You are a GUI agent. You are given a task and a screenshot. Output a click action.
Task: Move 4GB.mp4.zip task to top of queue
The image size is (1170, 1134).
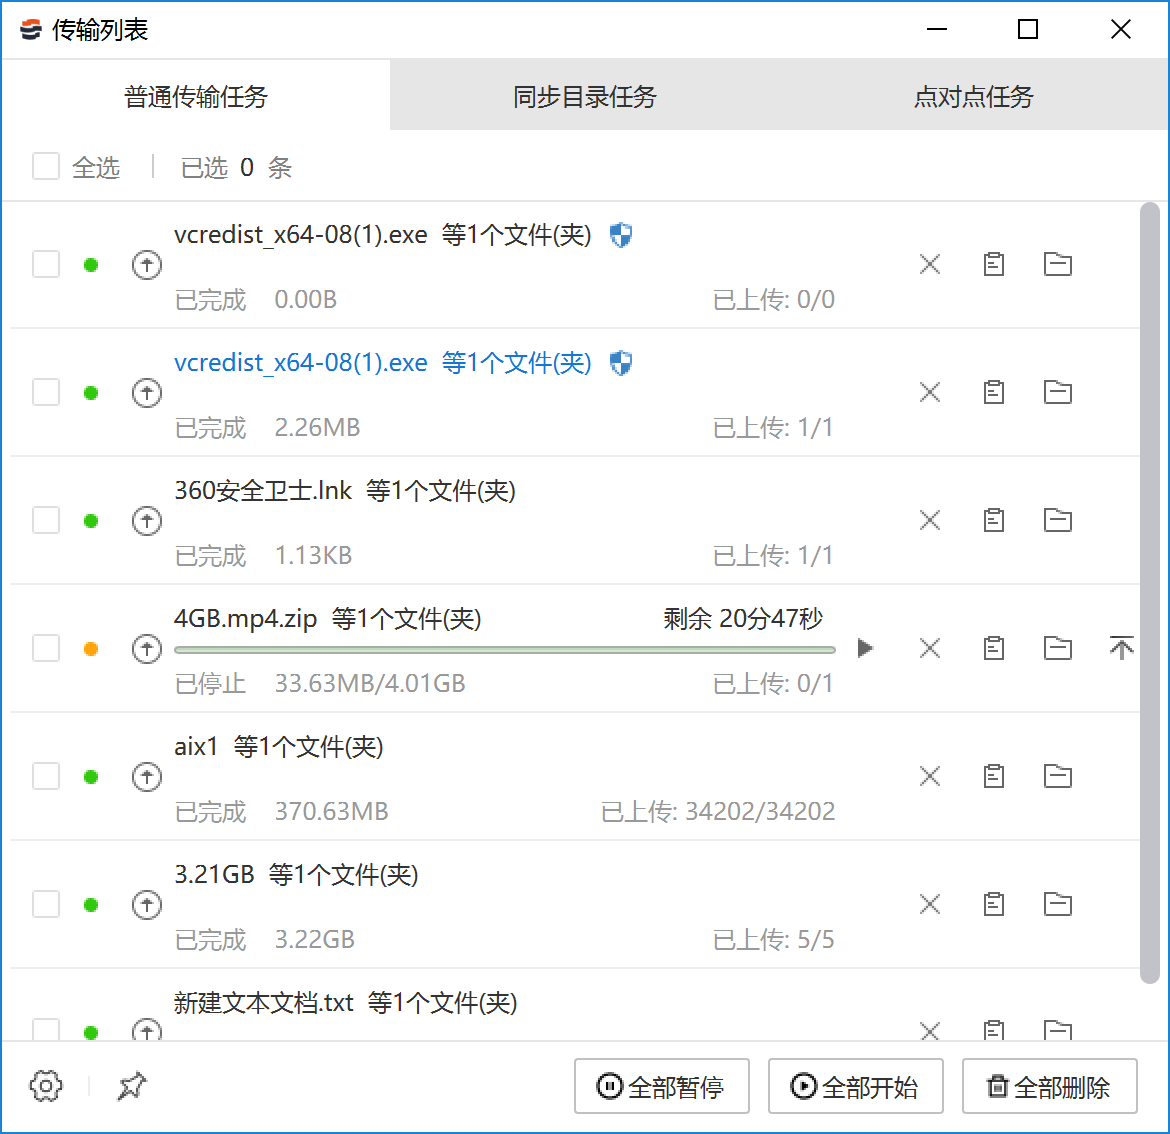pyautogui.click(x=1121, y=648)
